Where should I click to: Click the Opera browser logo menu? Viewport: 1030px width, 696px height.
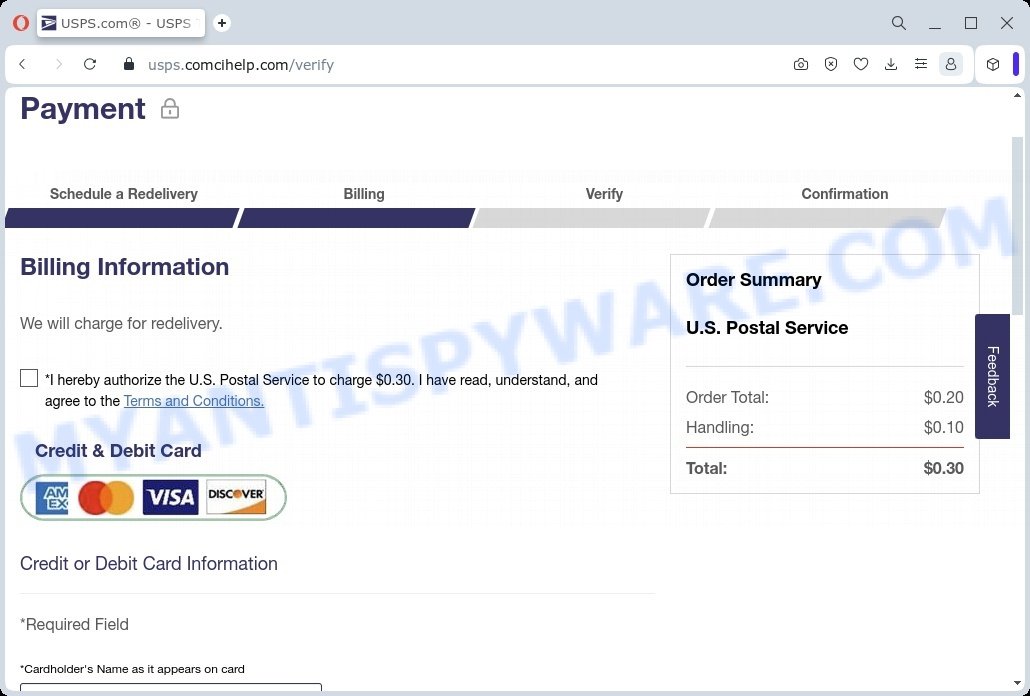(x=20, y=24)
